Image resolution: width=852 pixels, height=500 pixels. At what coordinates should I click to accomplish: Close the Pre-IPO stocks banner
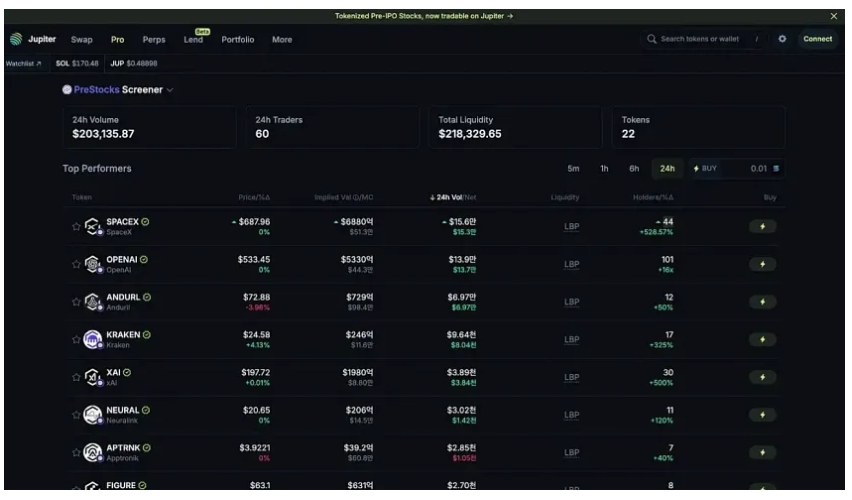834,16
